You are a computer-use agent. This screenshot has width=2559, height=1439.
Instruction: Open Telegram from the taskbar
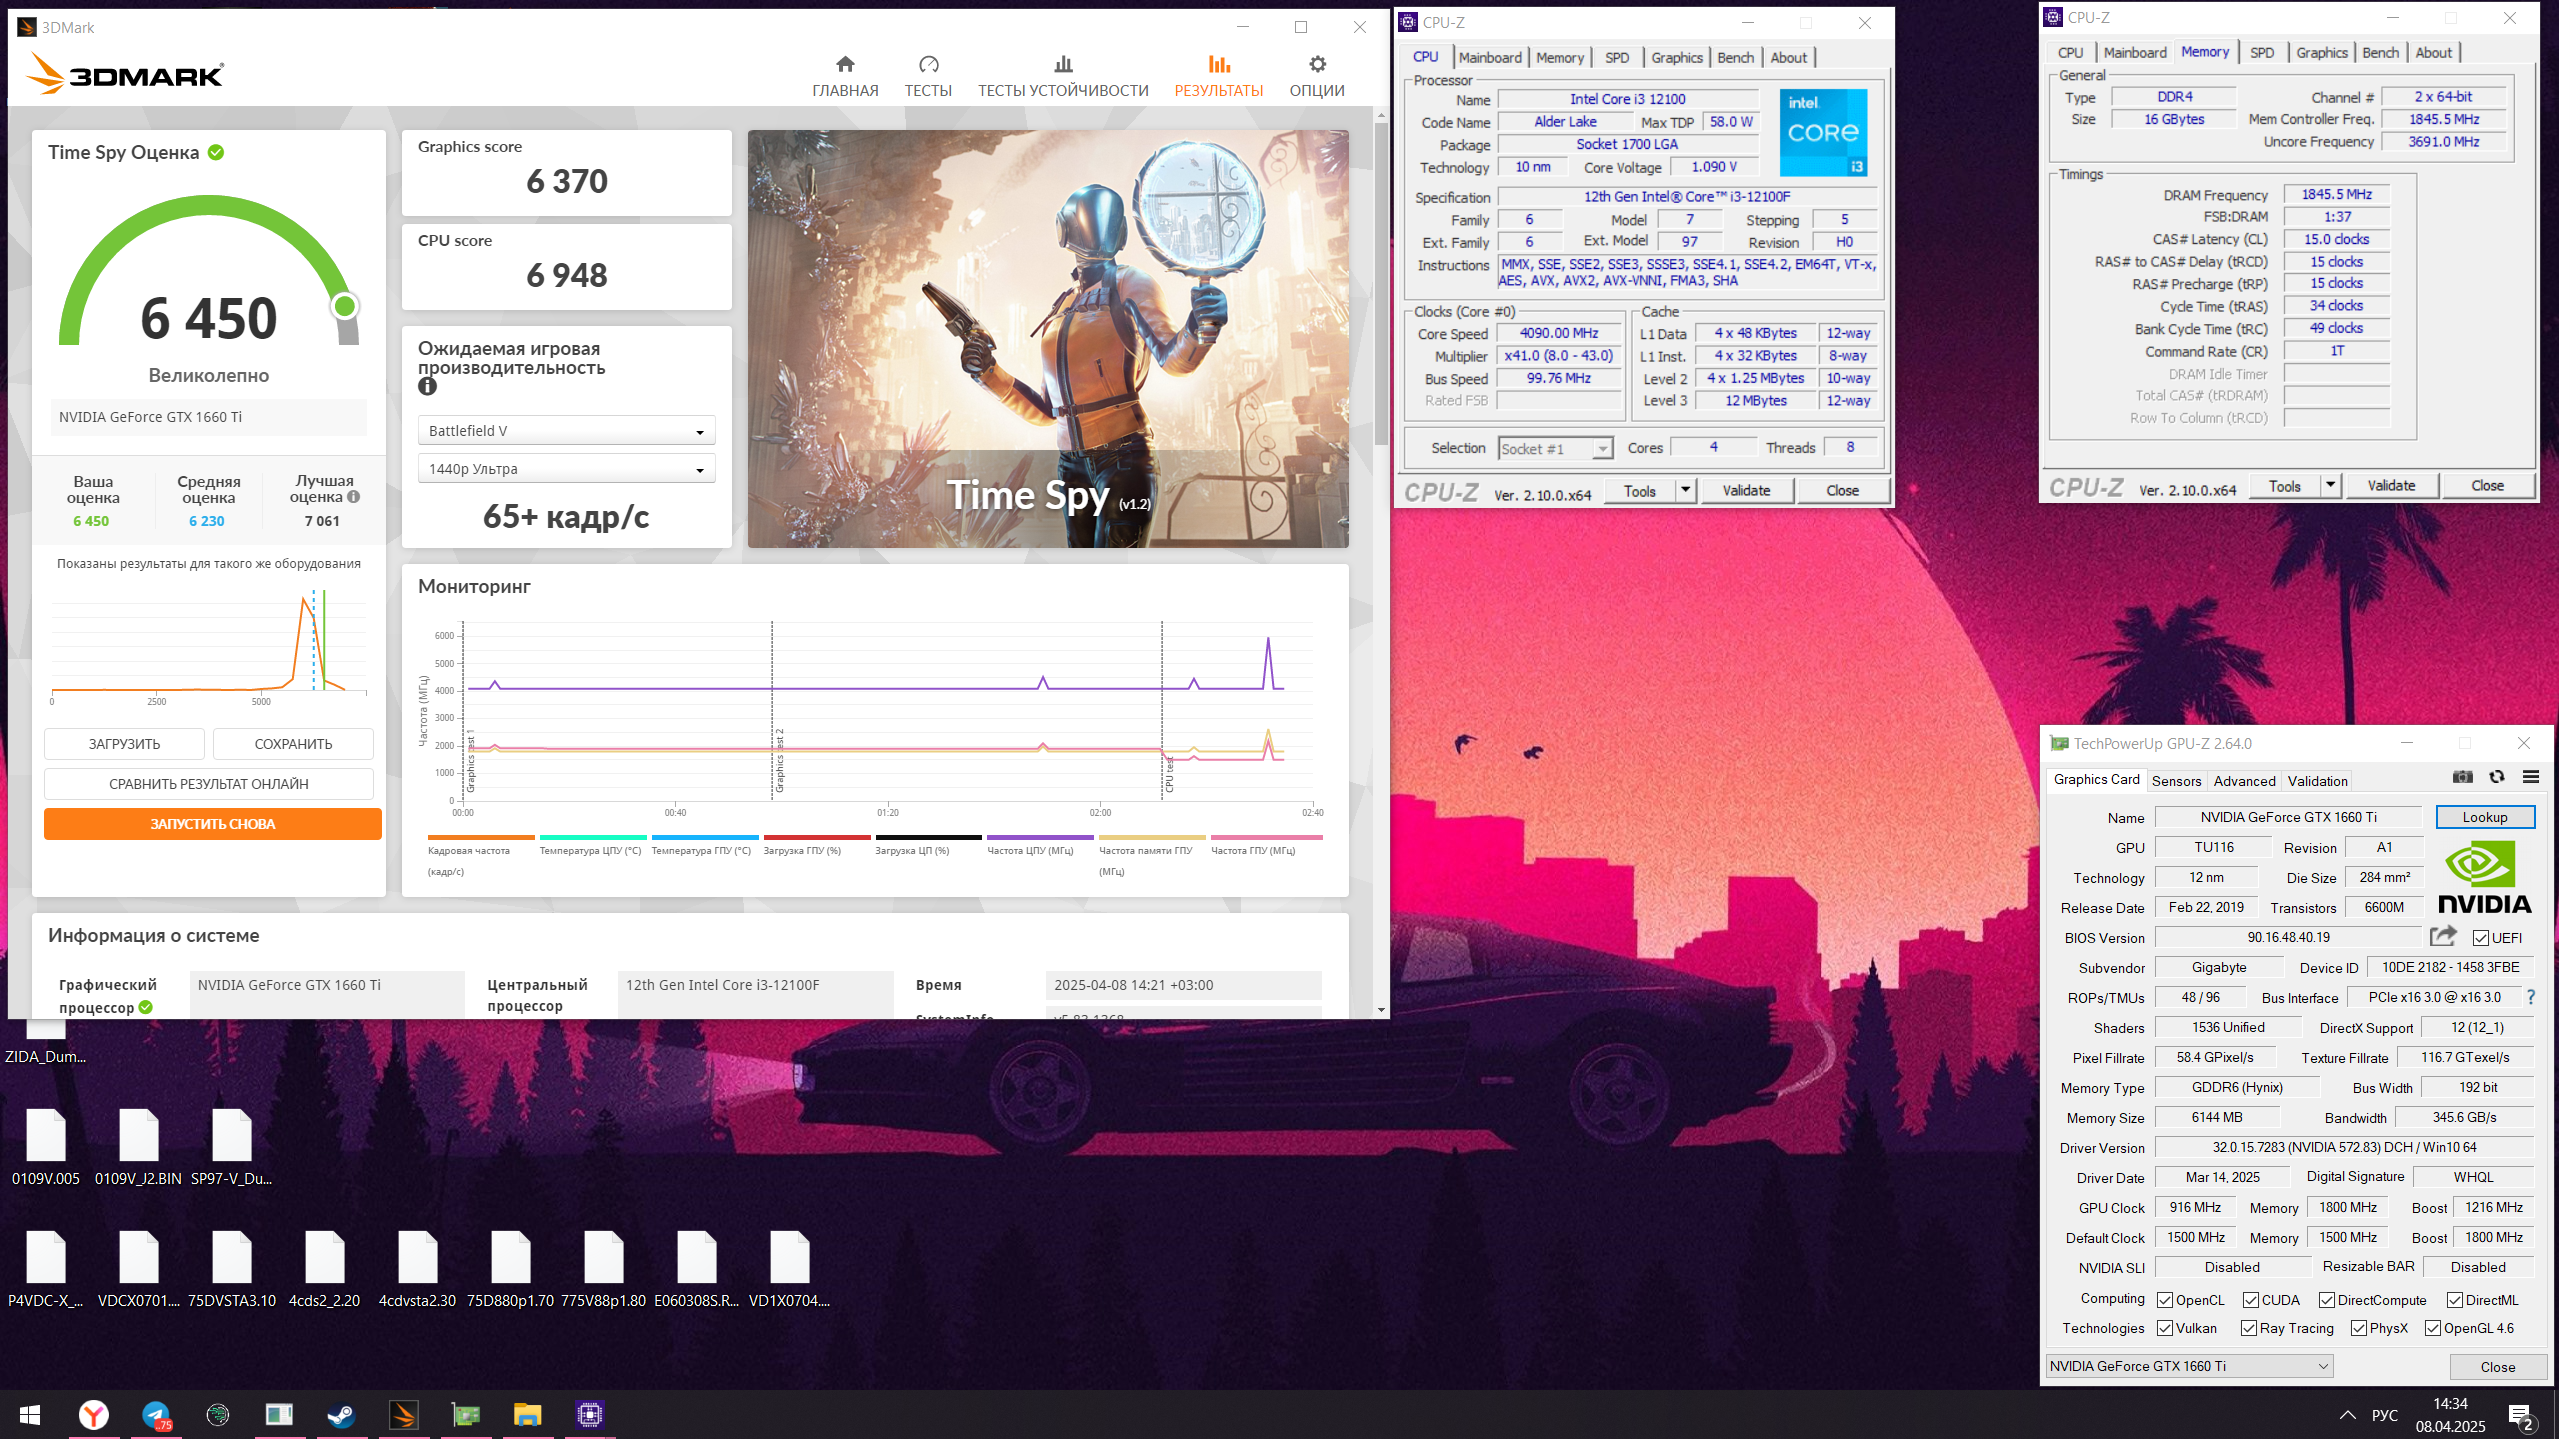click(x=156, y=1415)
